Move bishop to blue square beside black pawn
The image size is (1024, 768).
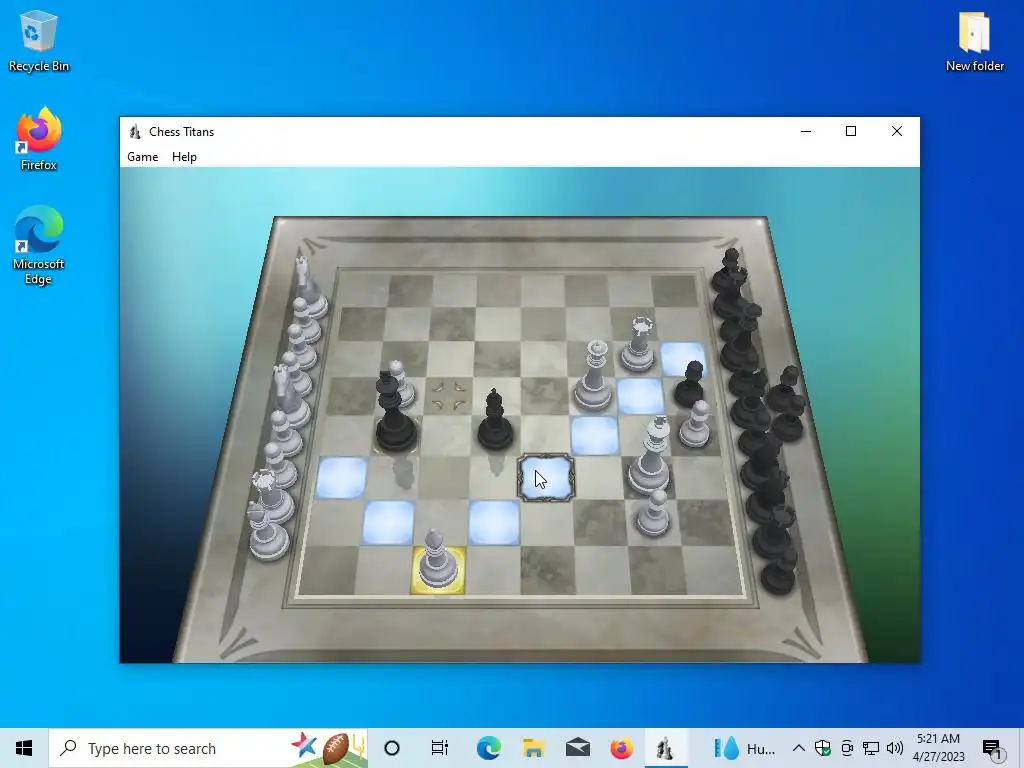[683, 357]
